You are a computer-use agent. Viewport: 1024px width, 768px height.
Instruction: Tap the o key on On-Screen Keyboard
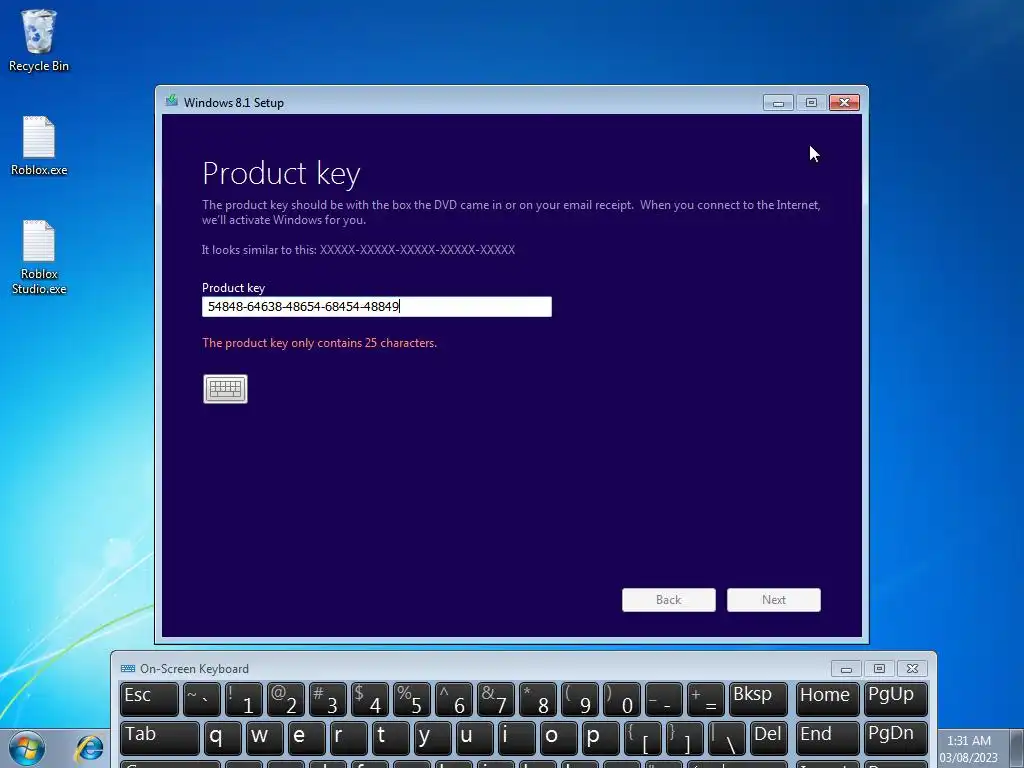coord(558,738)
